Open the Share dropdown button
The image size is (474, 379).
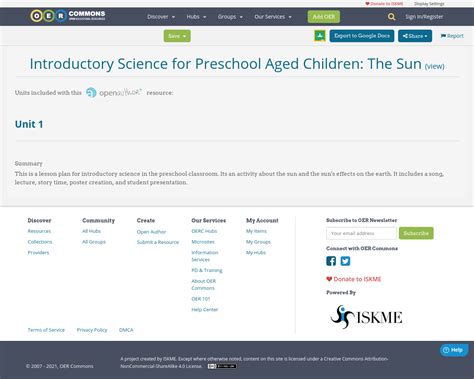click(x=415, y=36)
